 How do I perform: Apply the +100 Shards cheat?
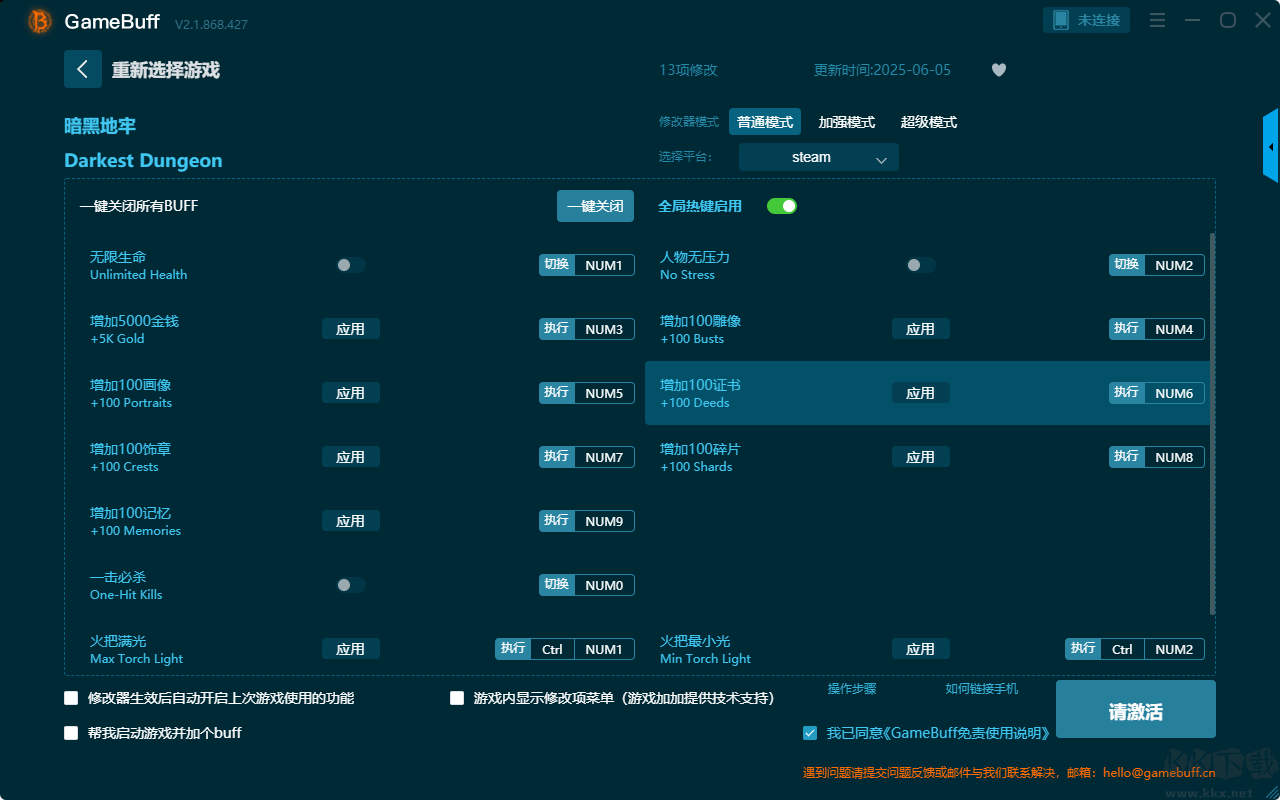(x=921, y=457)
